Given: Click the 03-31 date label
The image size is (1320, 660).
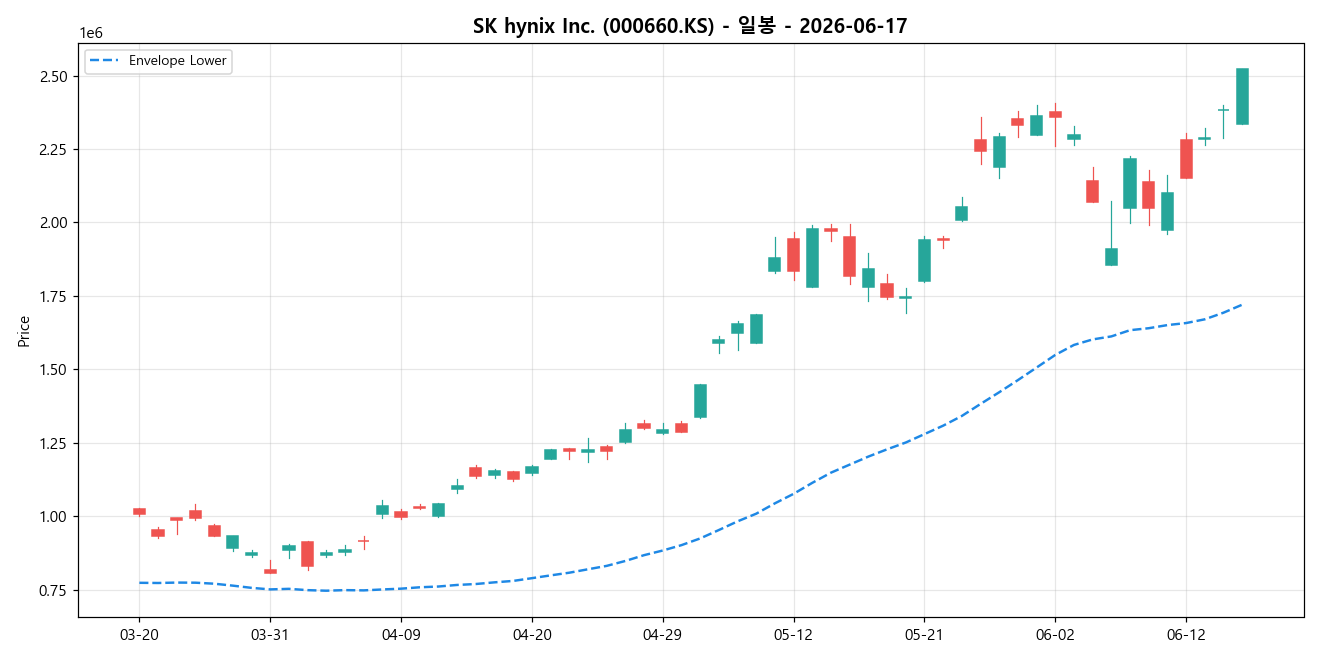Looking at the screenshot, I should click(270, 634).
